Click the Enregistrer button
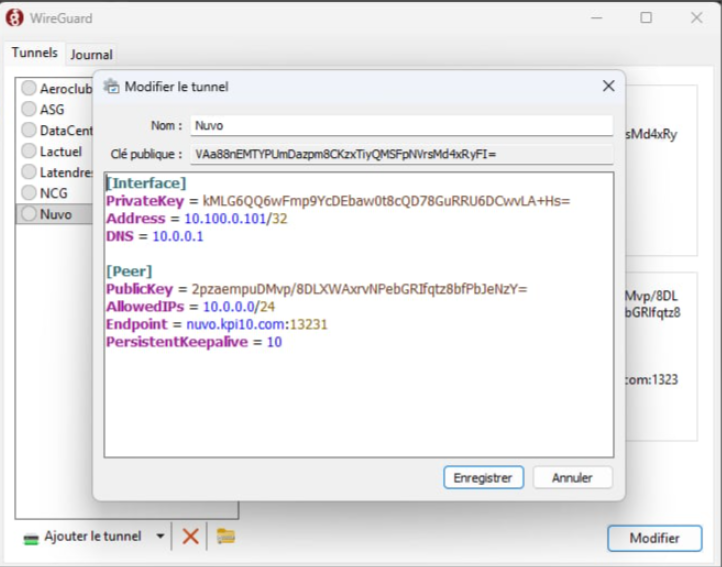722x567 pixels. coord(483,478)
